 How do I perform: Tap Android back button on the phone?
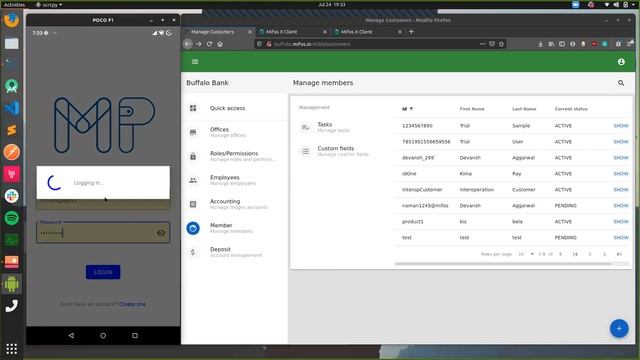71,336
